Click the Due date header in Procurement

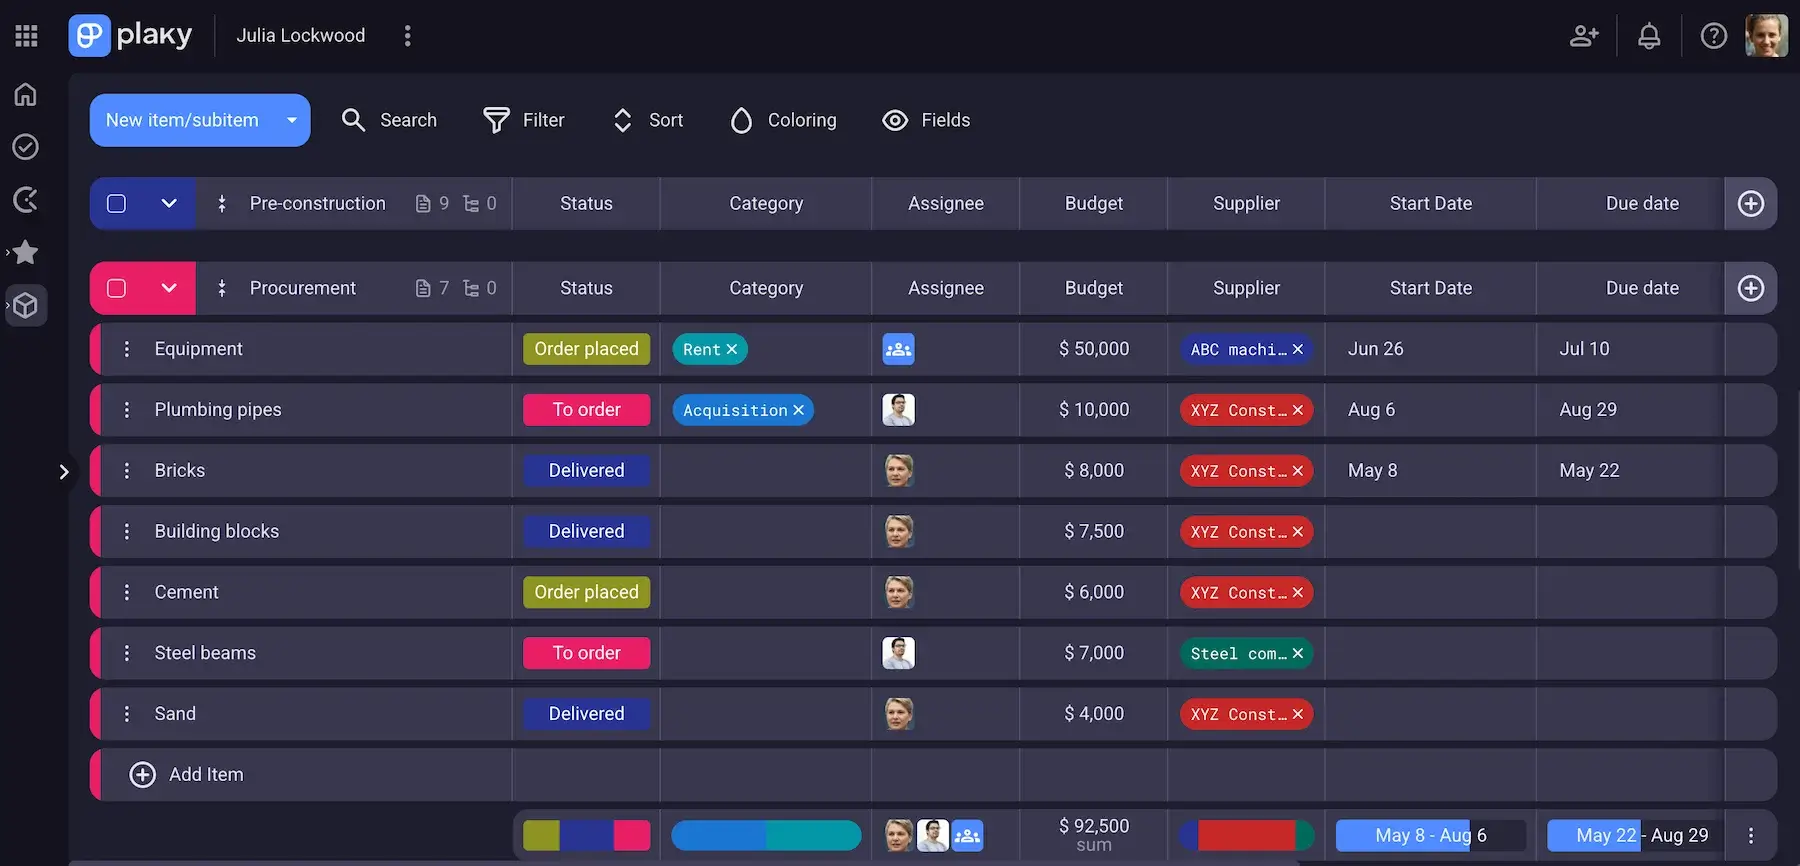tap(1642, 288)
